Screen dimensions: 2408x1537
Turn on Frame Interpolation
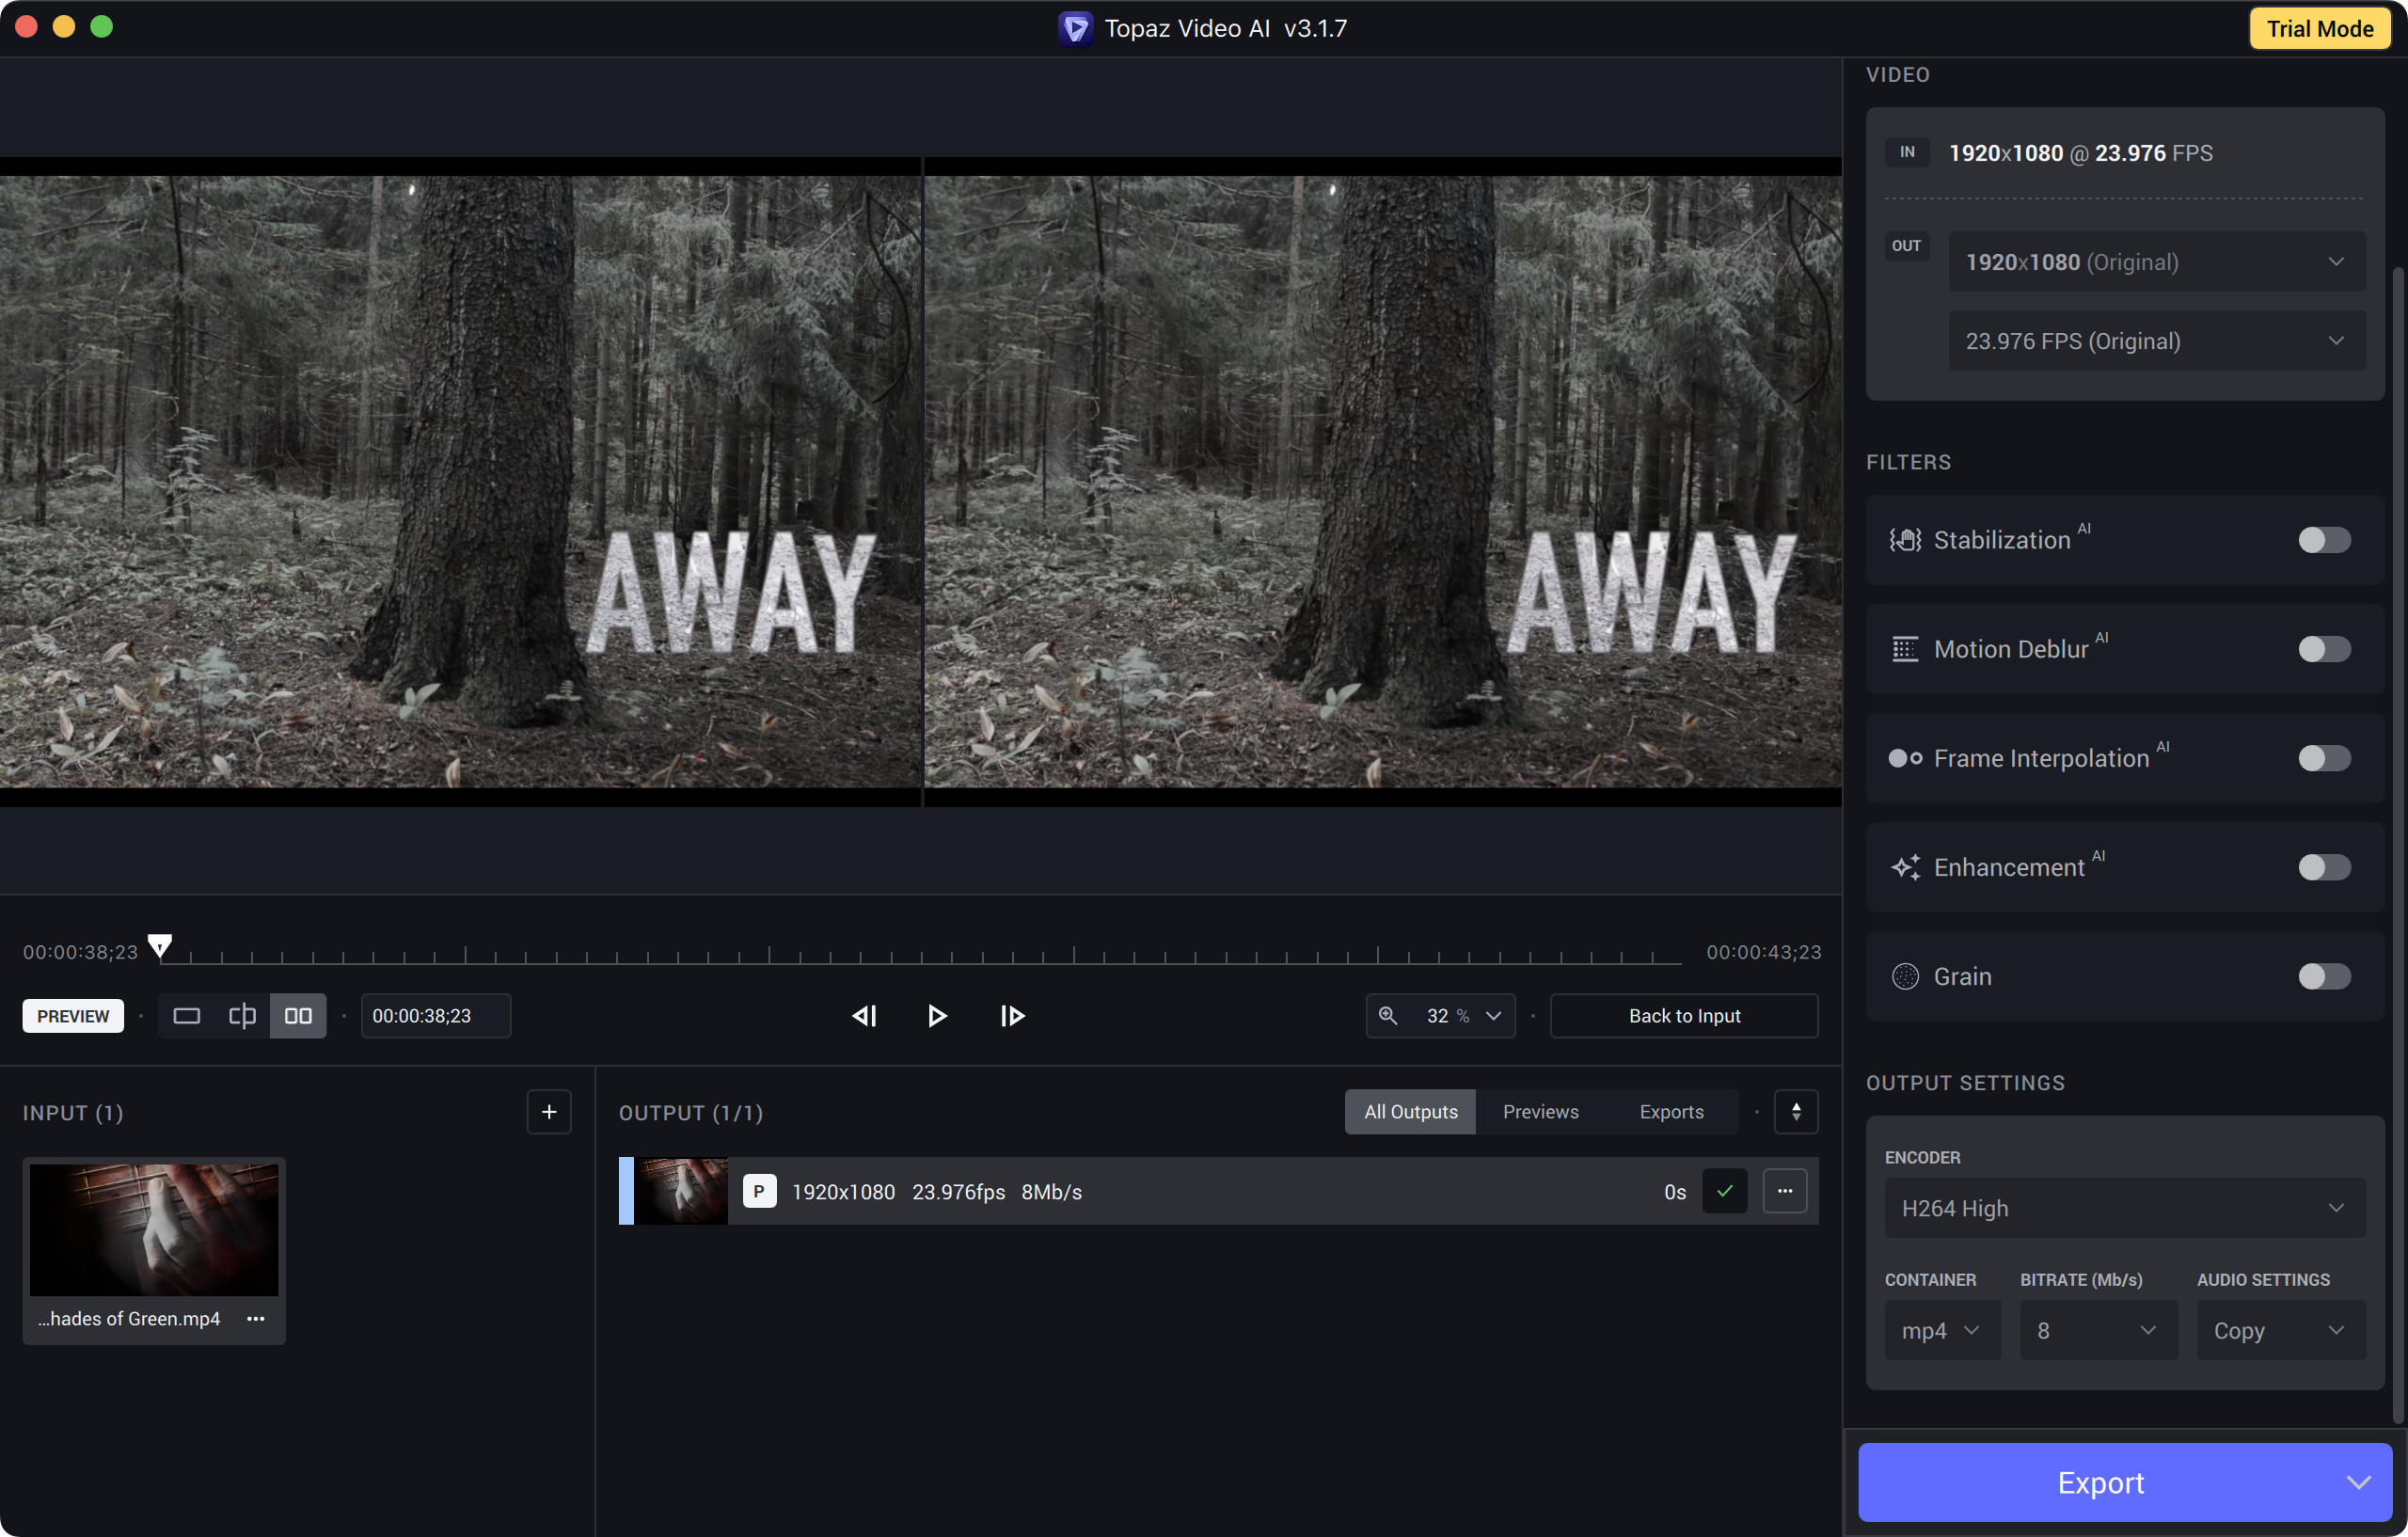[x=2323, y=758]
